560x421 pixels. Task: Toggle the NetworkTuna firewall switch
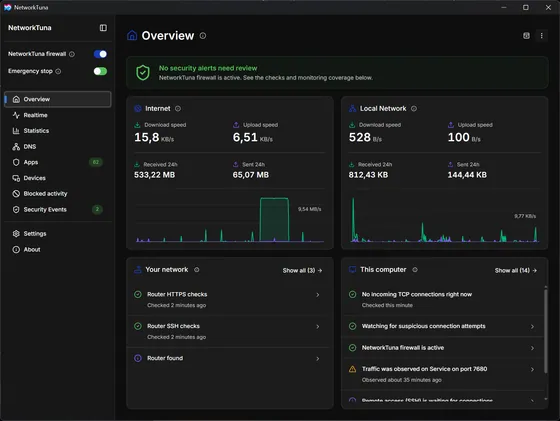pyautogui.click(x=100, y=54)
